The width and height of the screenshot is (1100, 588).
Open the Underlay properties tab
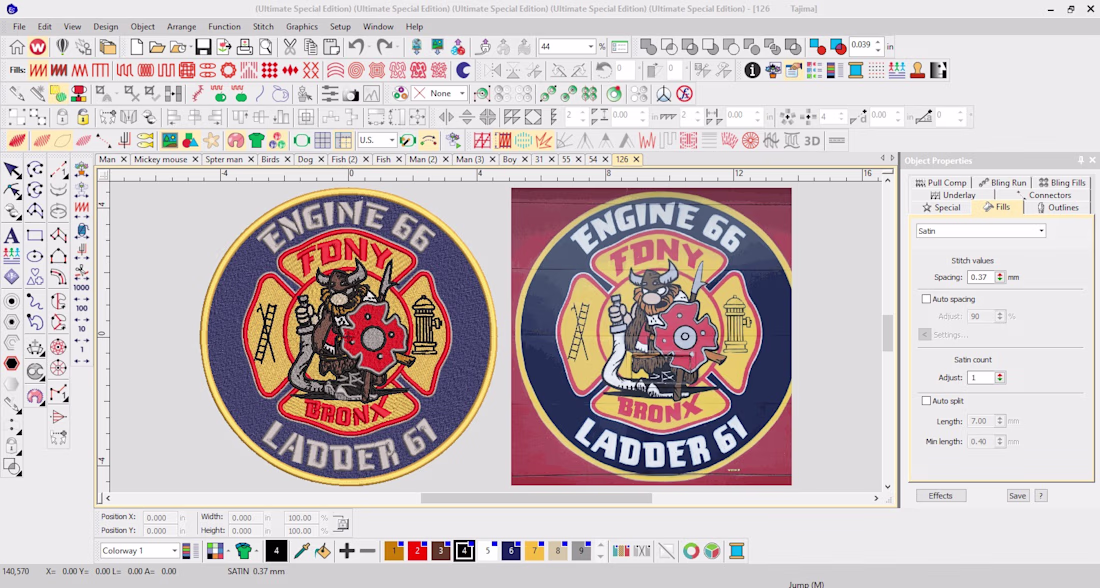pyautogui.click(x=953, y=195)
